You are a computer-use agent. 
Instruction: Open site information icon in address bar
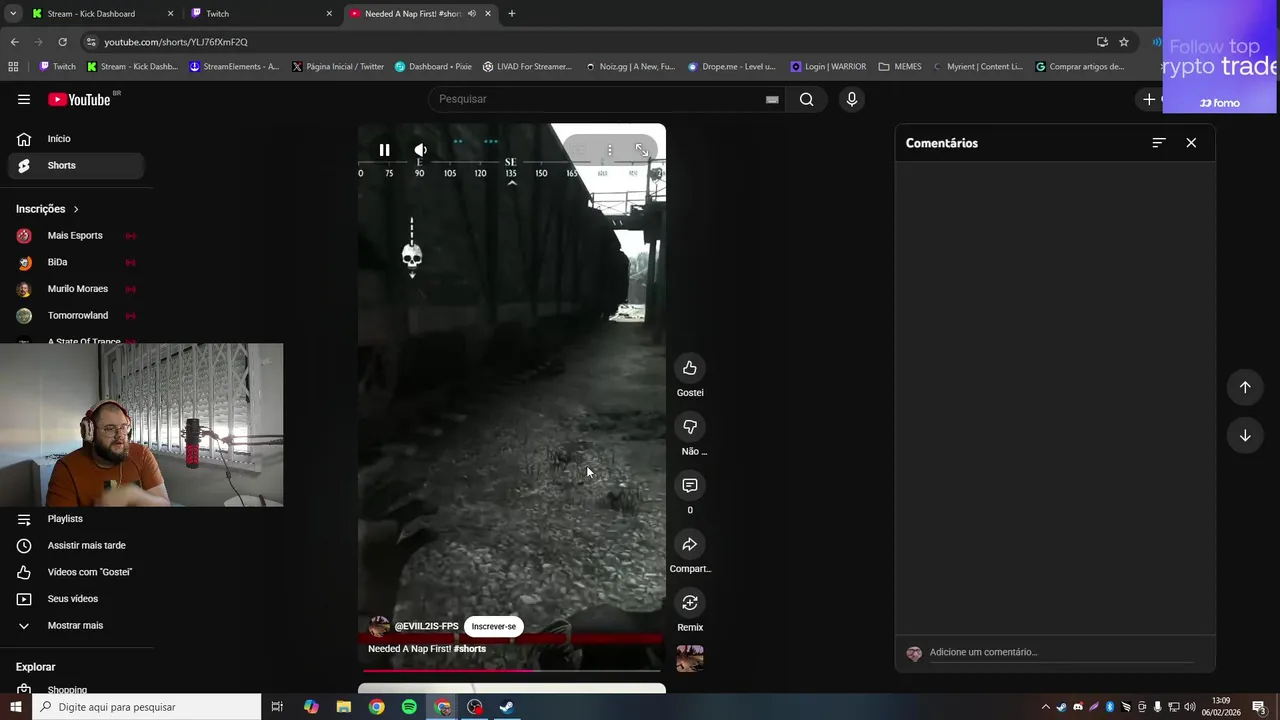91,42
